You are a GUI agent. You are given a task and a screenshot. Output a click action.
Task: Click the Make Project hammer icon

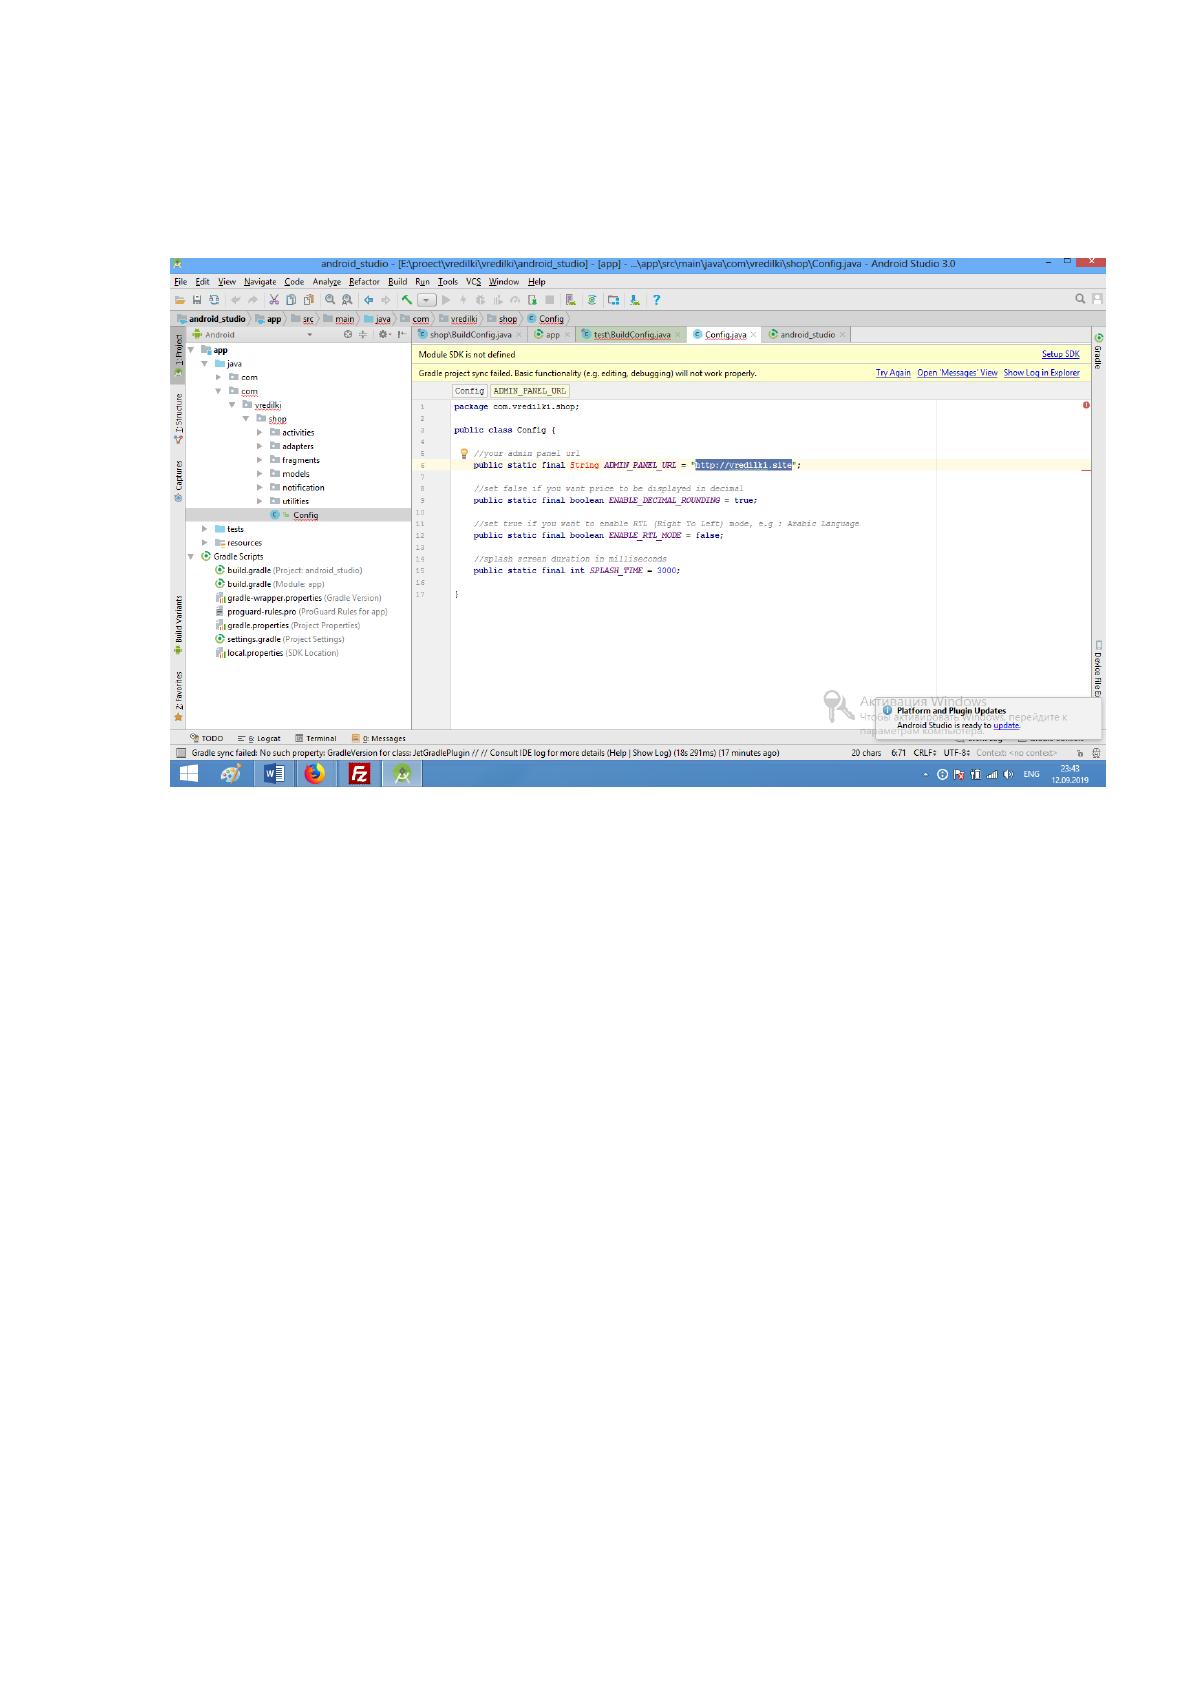[407, 299]
